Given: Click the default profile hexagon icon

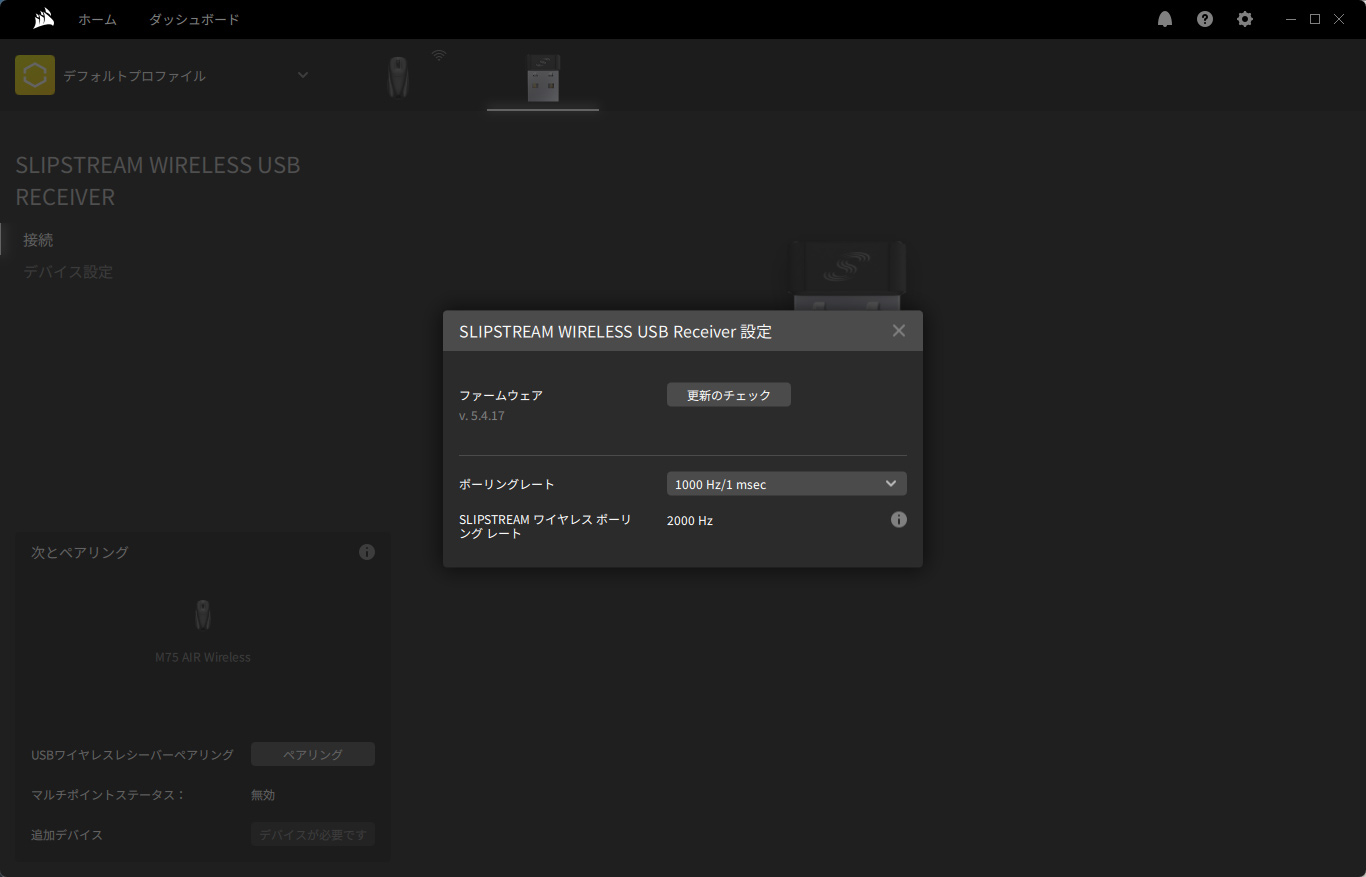Looking at the screenshot, I should pos(35,75).
